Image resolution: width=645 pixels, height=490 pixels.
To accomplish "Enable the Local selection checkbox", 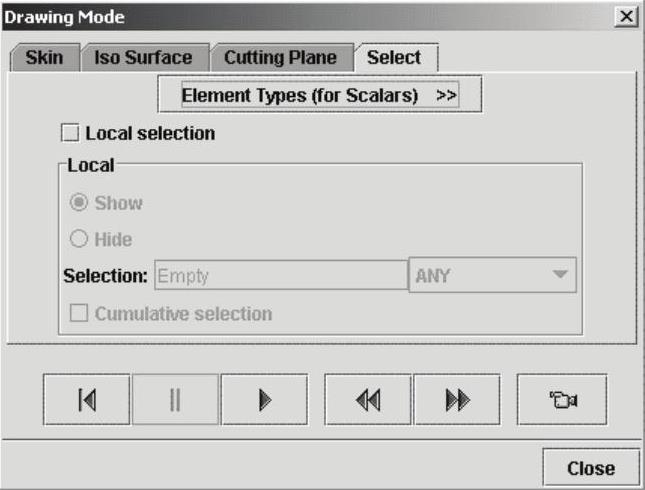I will [x=71, y=133].
